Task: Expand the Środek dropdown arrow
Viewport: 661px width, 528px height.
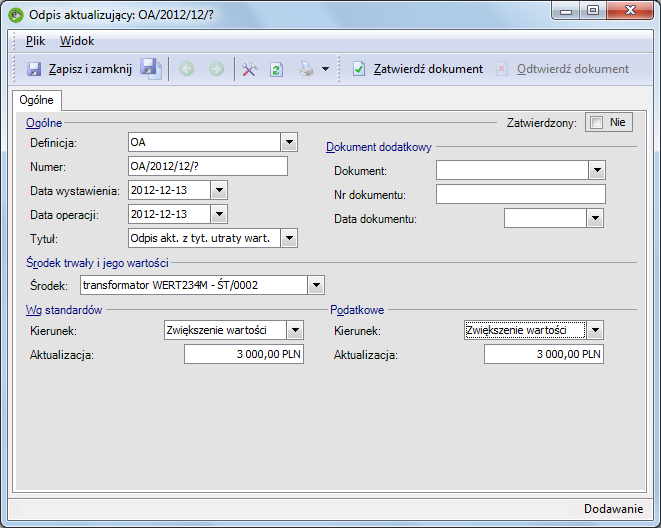Action: [x=316, y=285]
